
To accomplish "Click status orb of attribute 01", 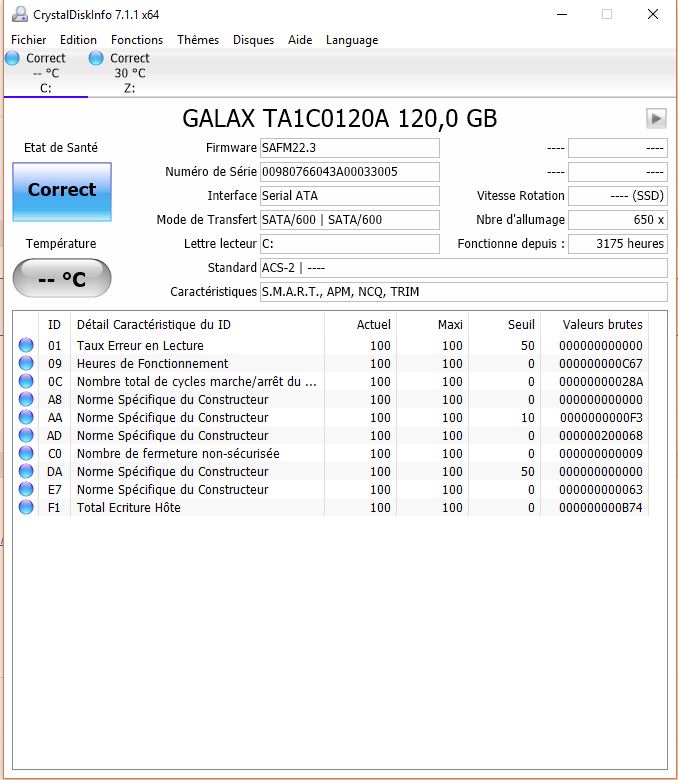I will click(26, 345).
